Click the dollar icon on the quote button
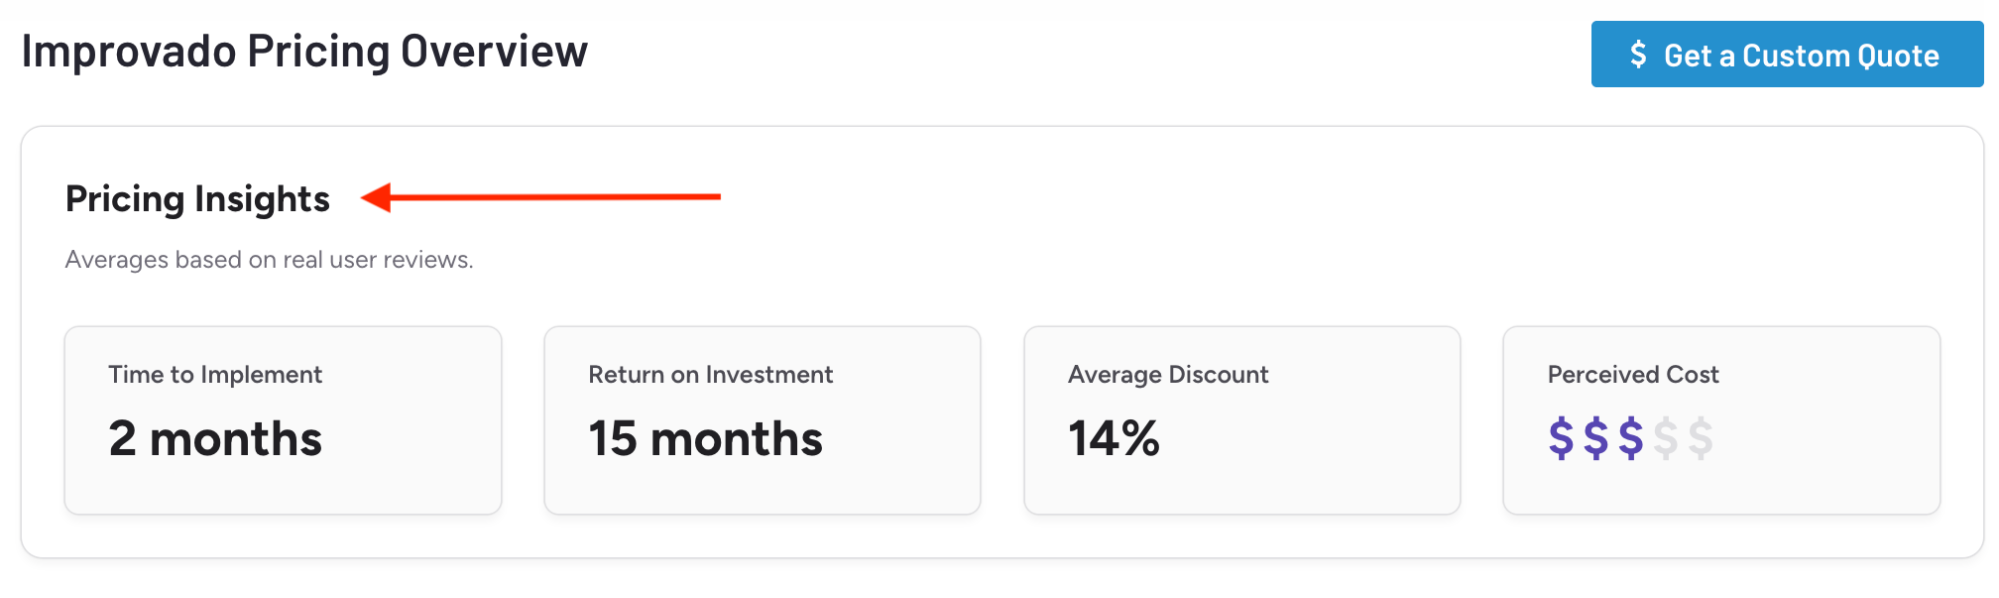This screenshot has height=598, width=1999. tap(1637, 55)
